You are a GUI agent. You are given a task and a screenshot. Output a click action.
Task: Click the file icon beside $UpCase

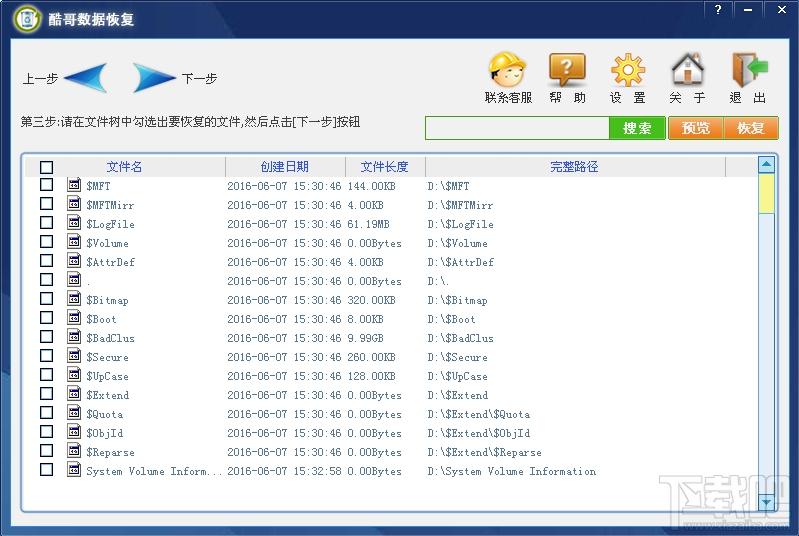pos(74,374)
